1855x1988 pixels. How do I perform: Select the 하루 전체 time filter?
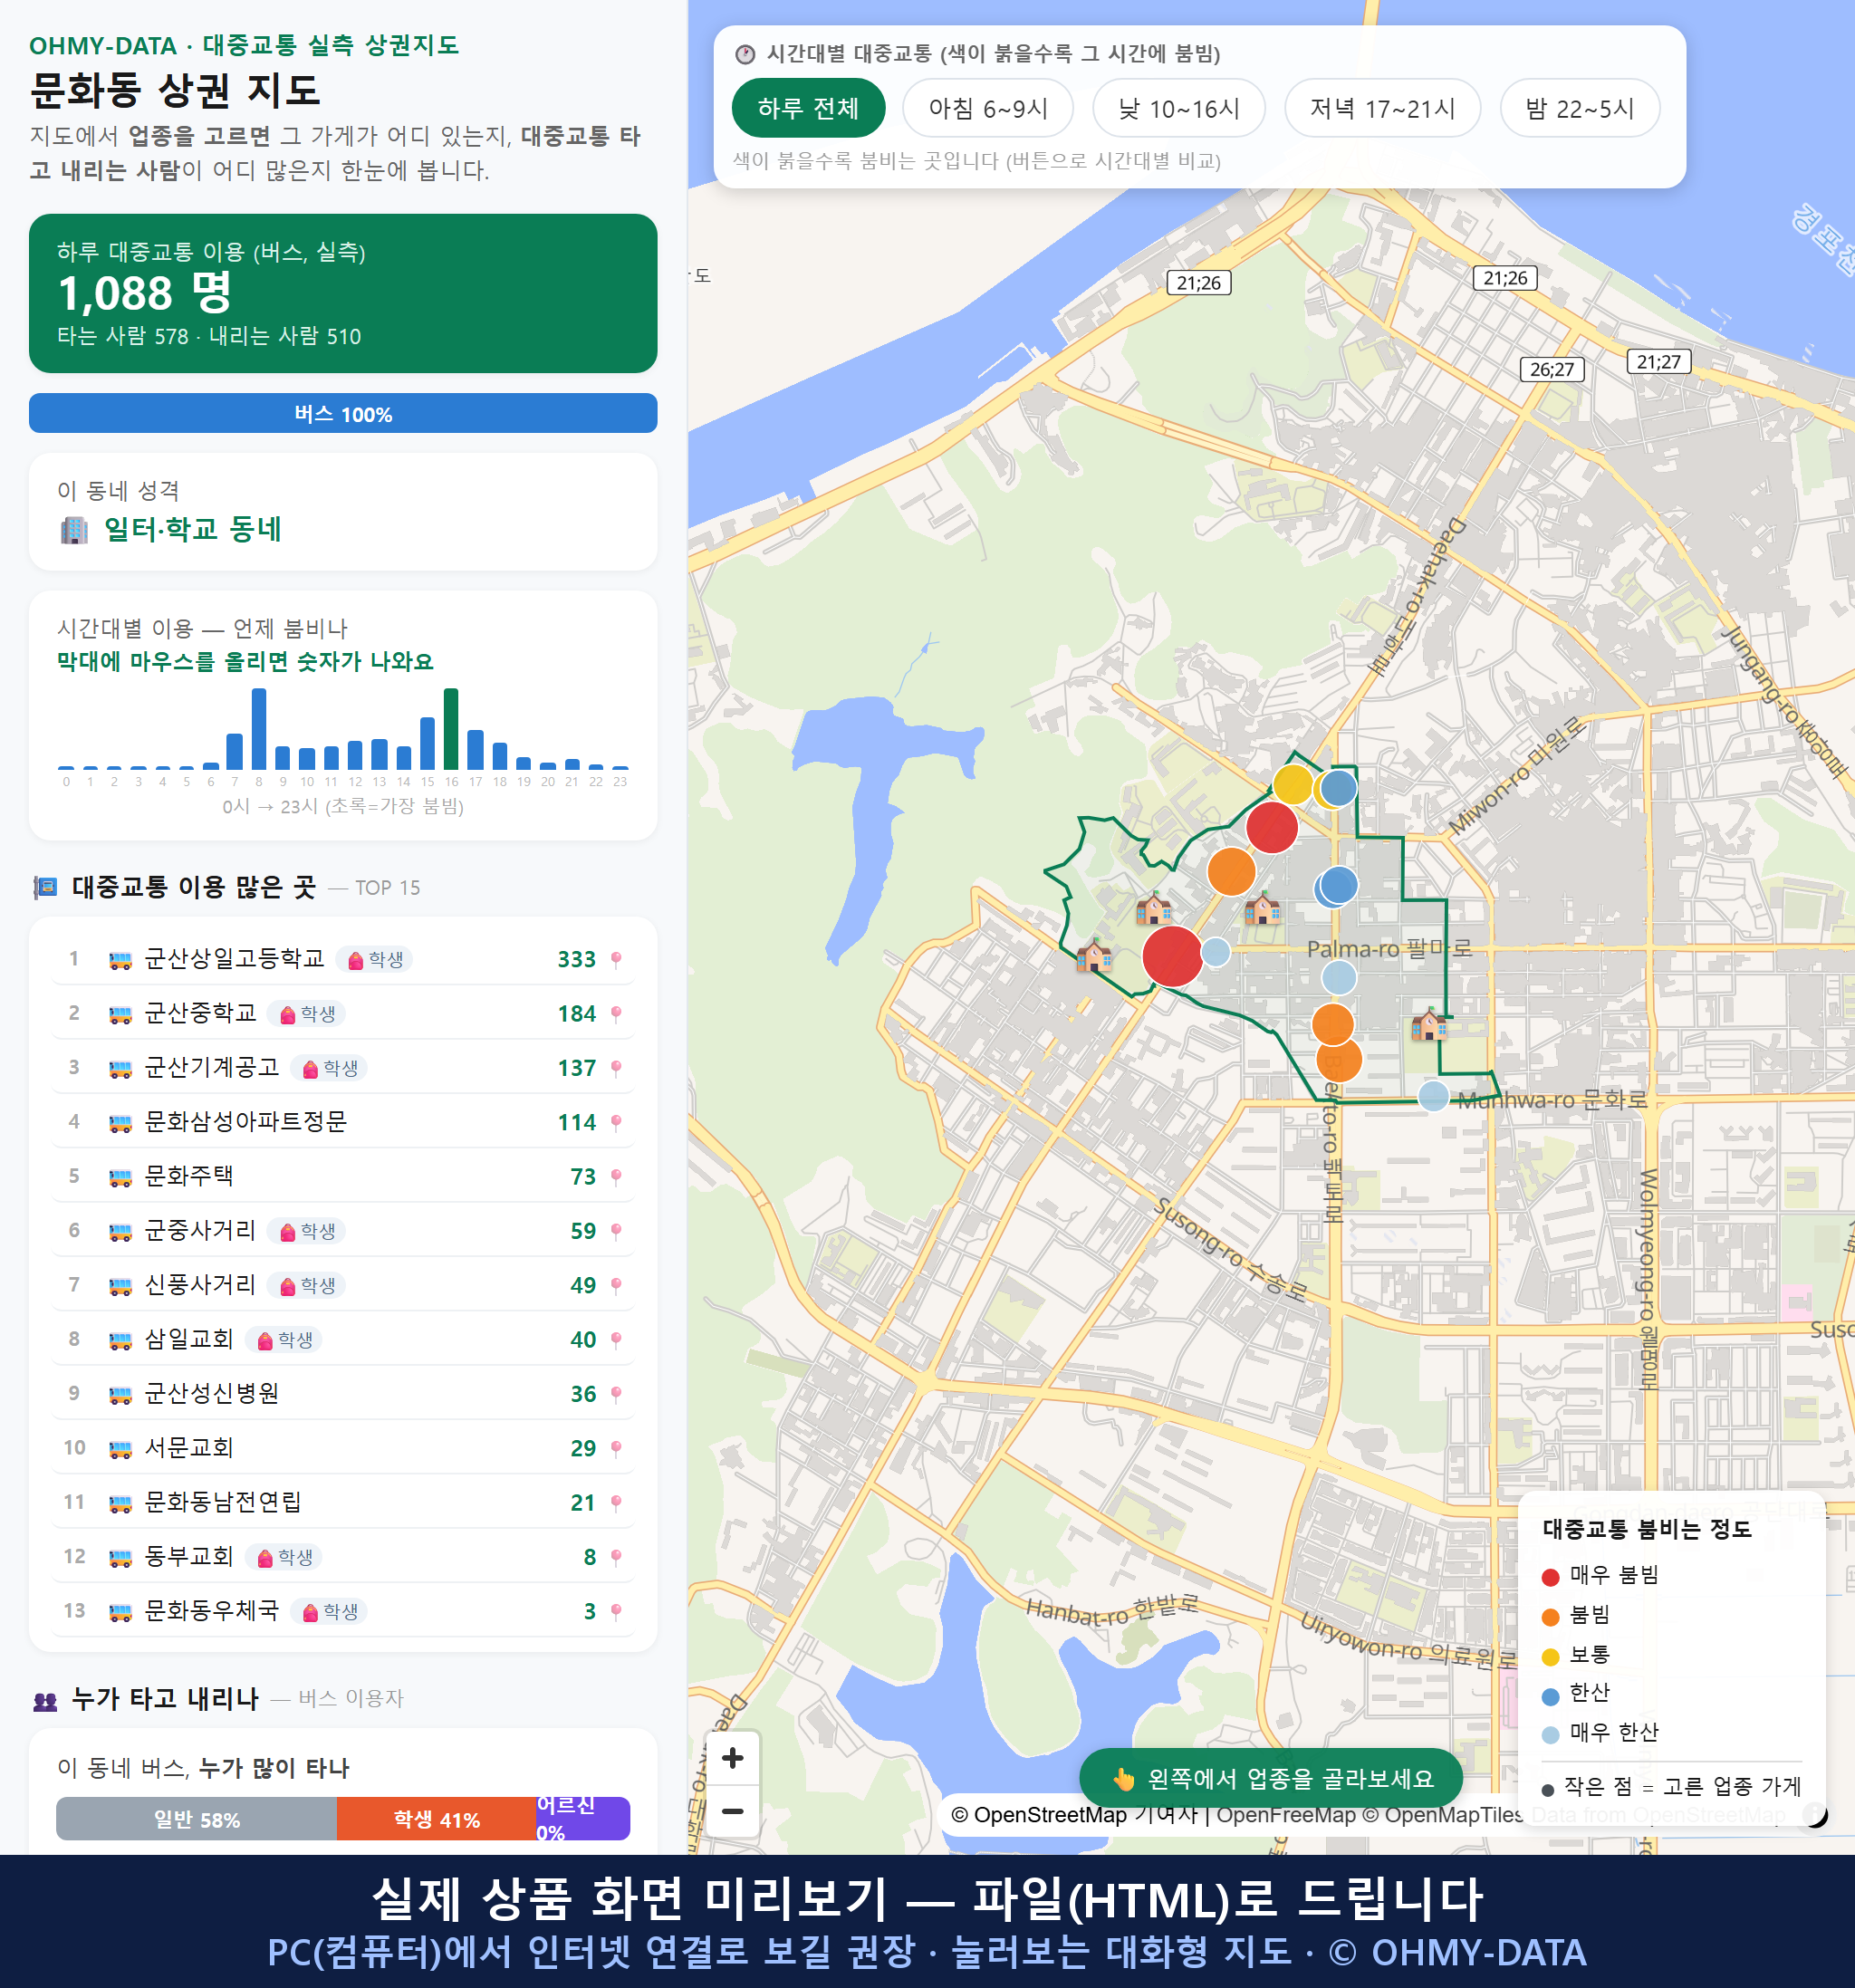tap(808, 108)
